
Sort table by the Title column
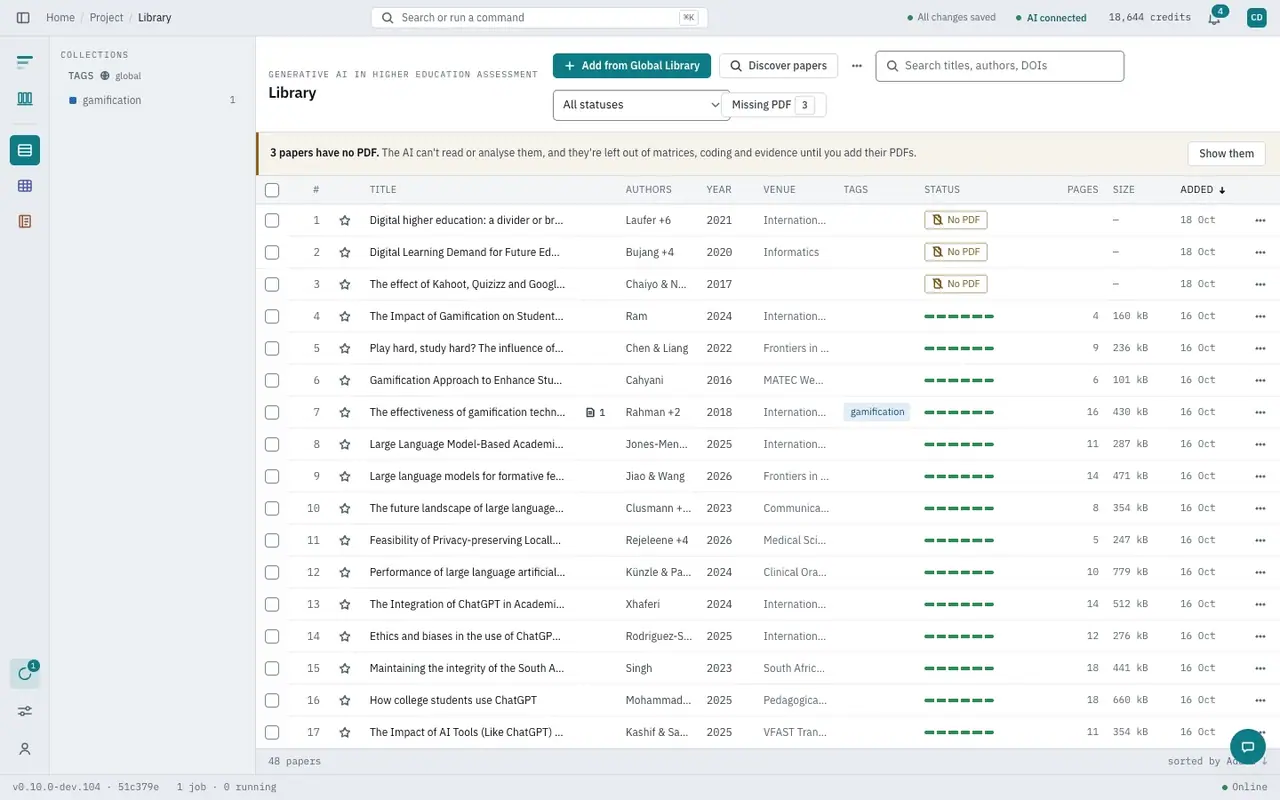pos(383,189)
